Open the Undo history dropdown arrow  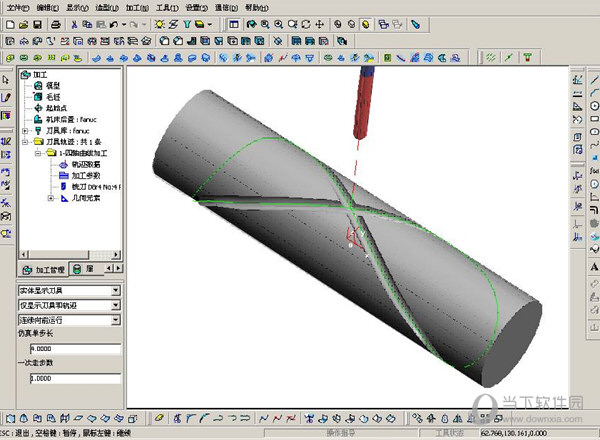click(124, 25)
